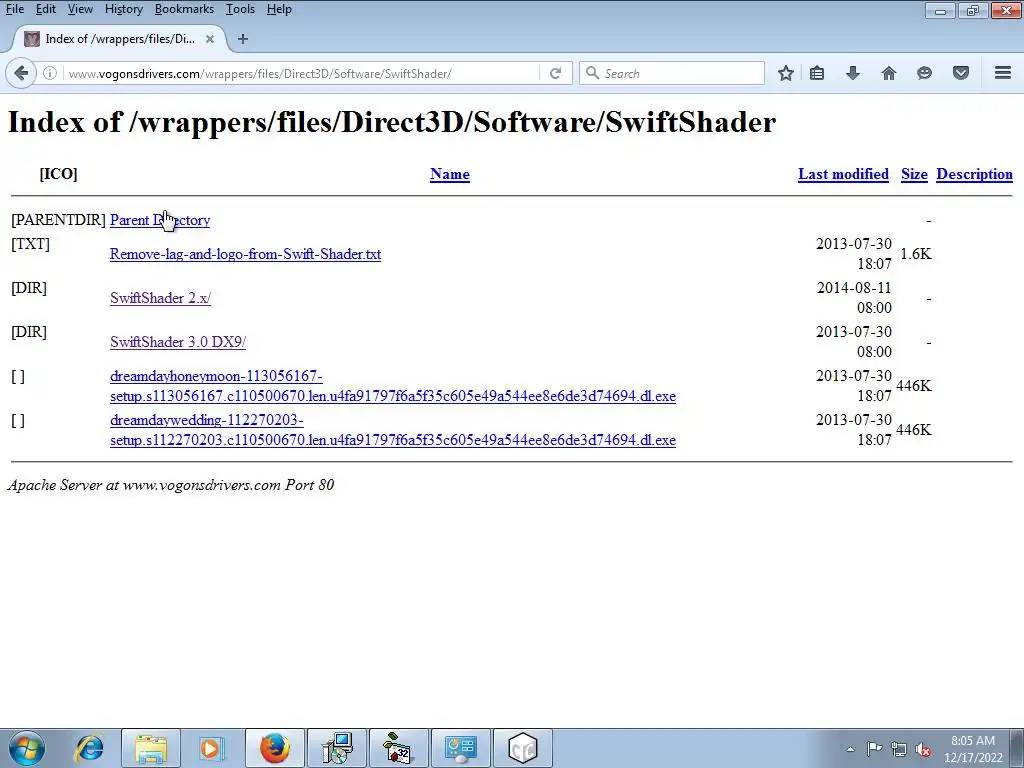1024x768 pixels.
Task: Open the Windows Start button
Action: [x=27, y=748]
